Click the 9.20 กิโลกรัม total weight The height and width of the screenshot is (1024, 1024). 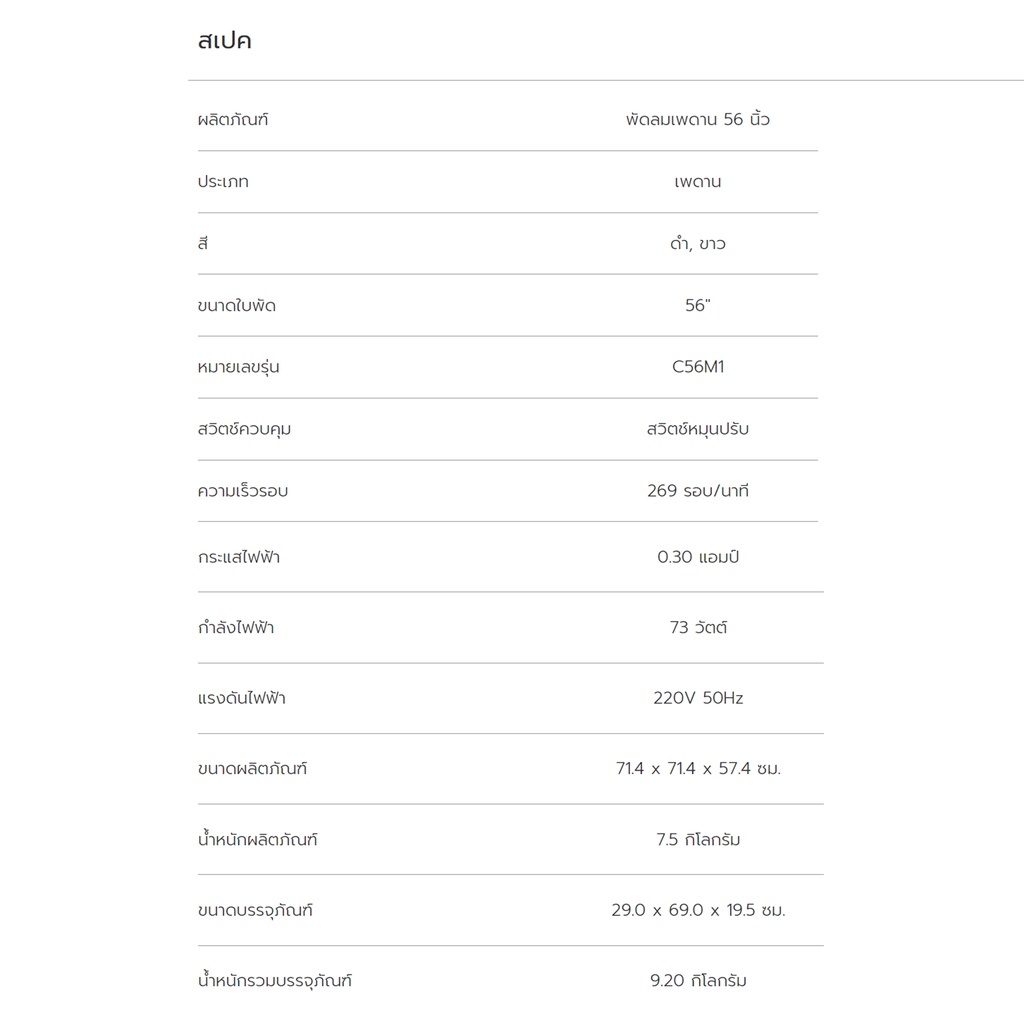697,980
